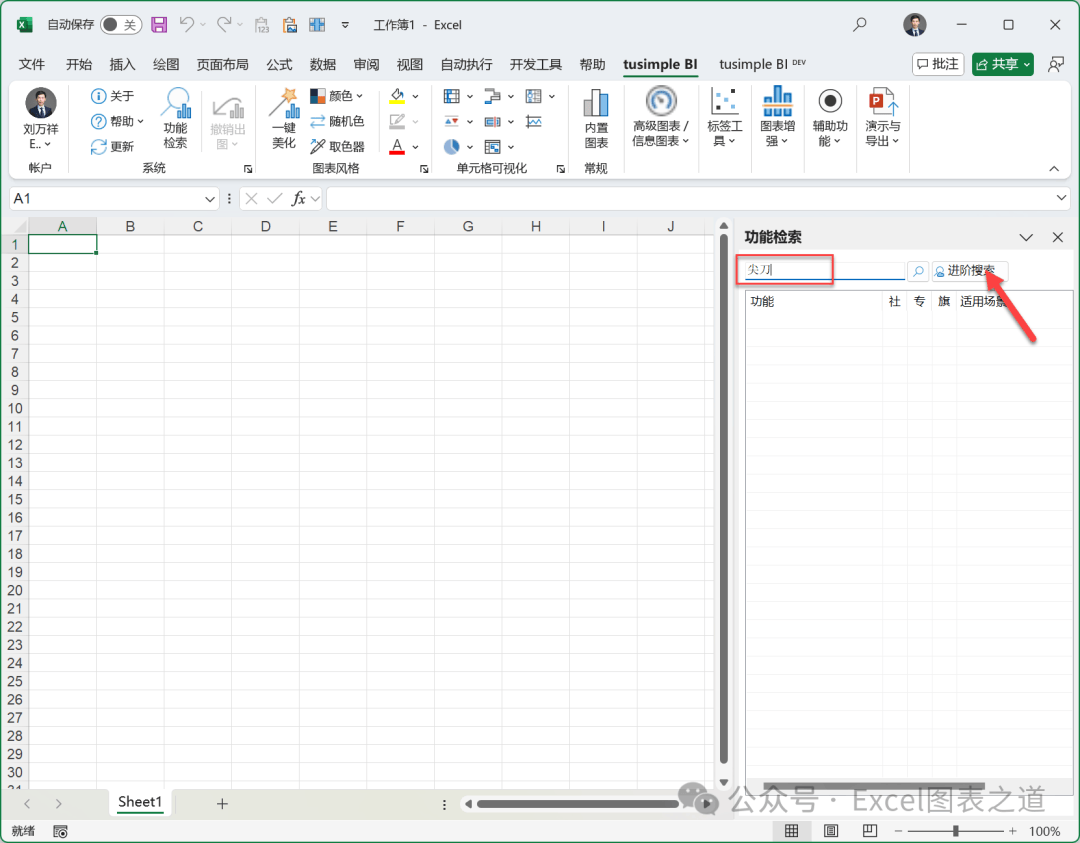This screenshot has height=843, width=1080.
Task: Toggle the 自动保存 switch
Action: click(120, 25)
